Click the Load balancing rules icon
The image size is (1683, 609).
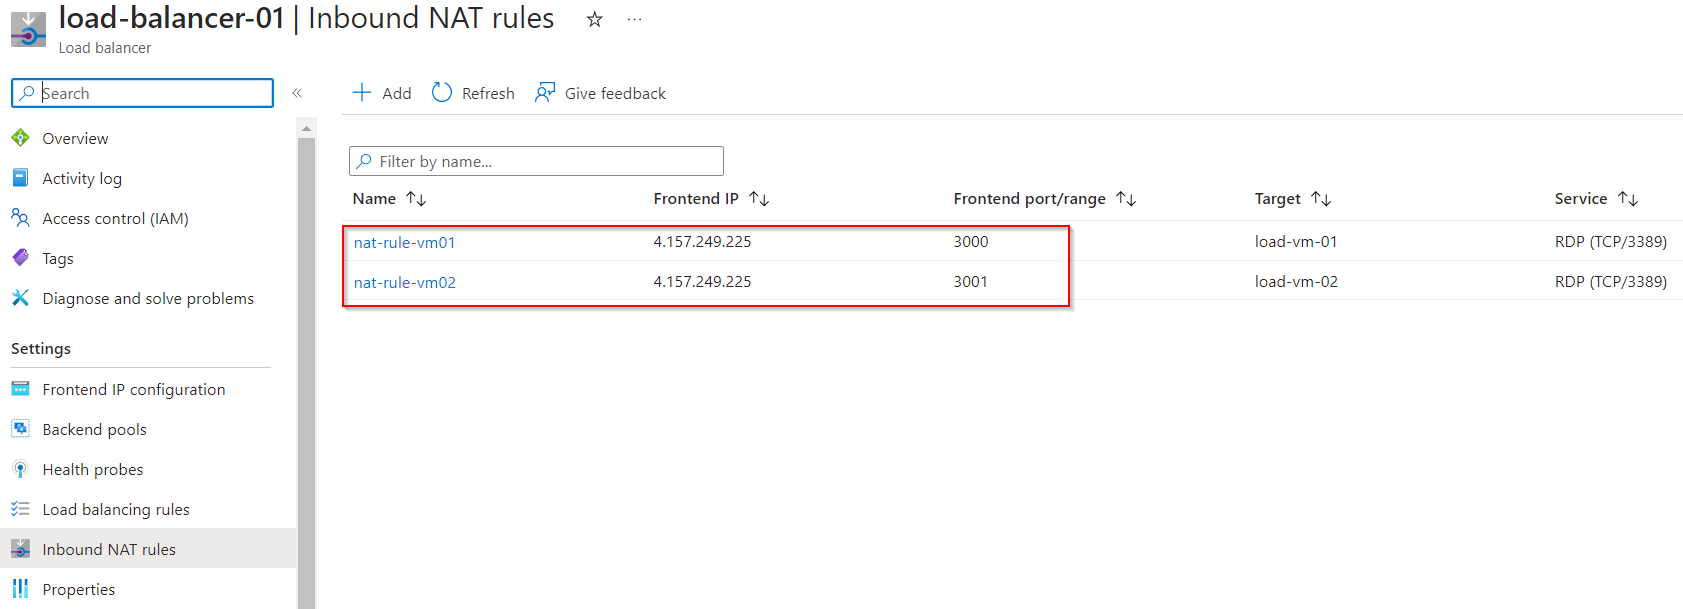point(20,508)
